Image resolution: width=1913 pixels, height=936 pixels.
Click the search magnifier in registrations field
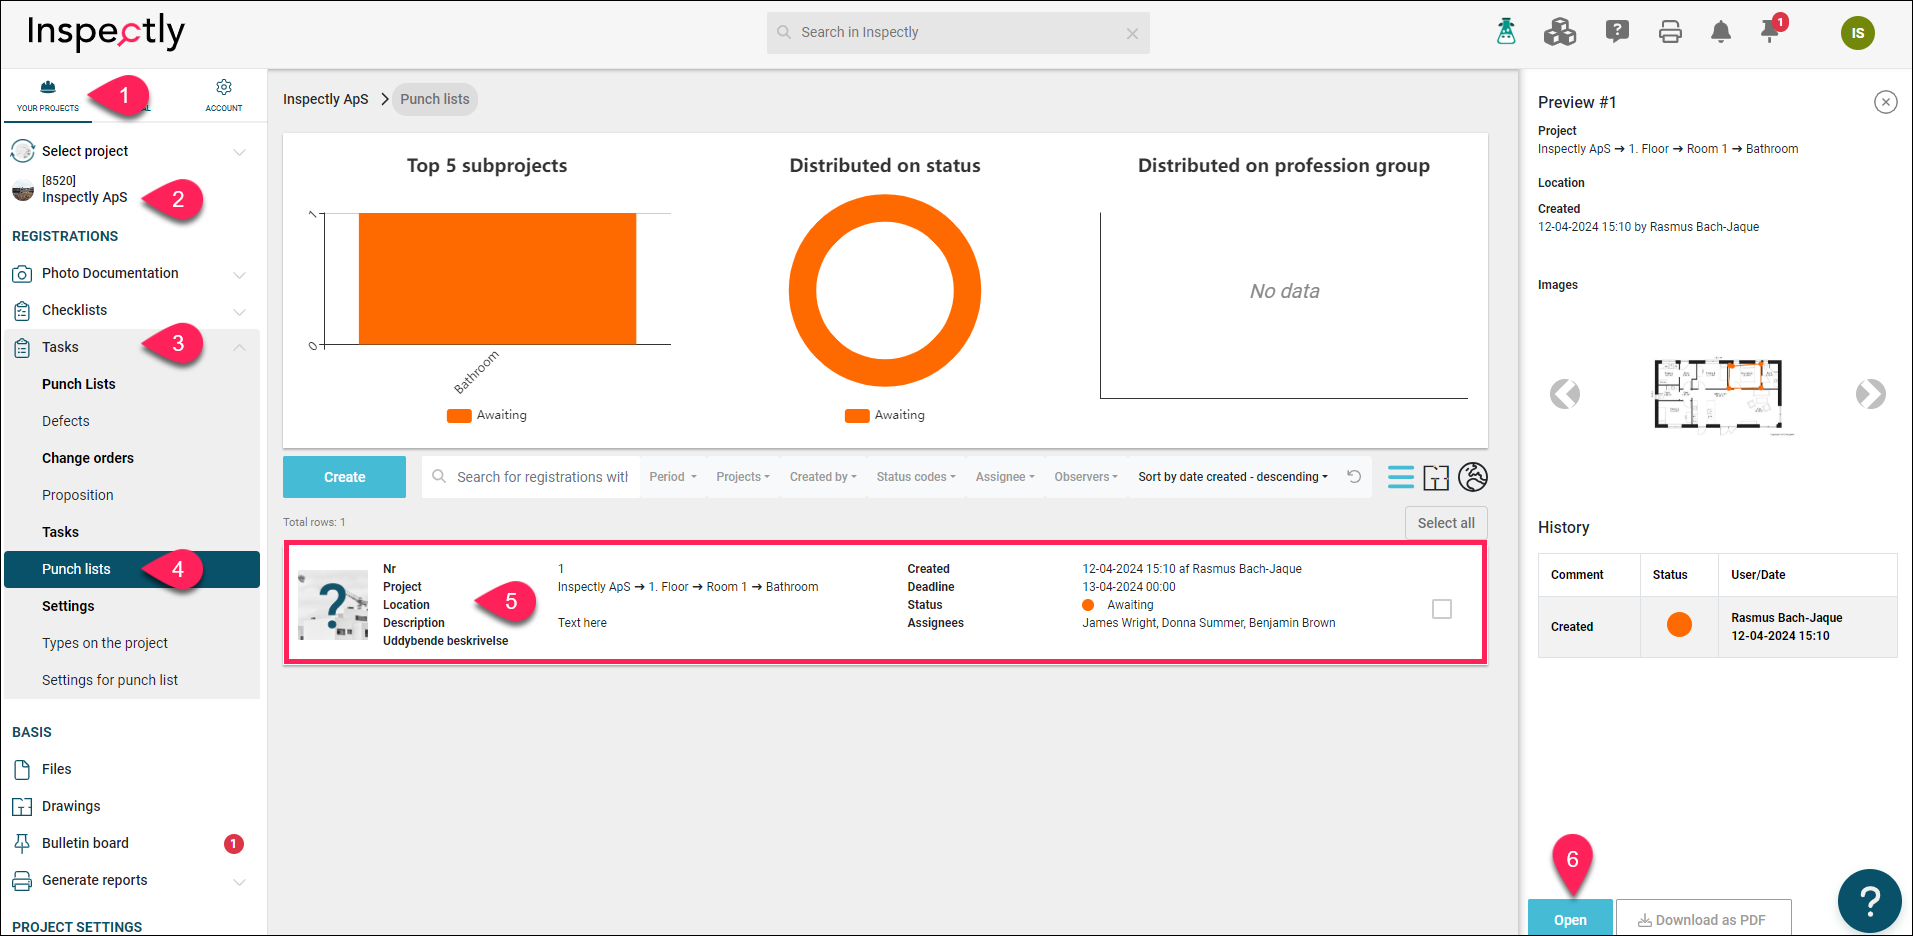click(x=439, y=477)
